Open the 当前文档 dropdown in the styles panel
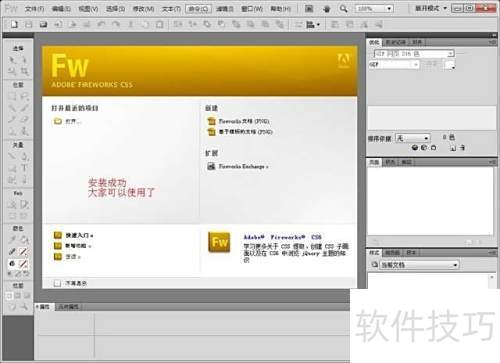 coord(419,265)
